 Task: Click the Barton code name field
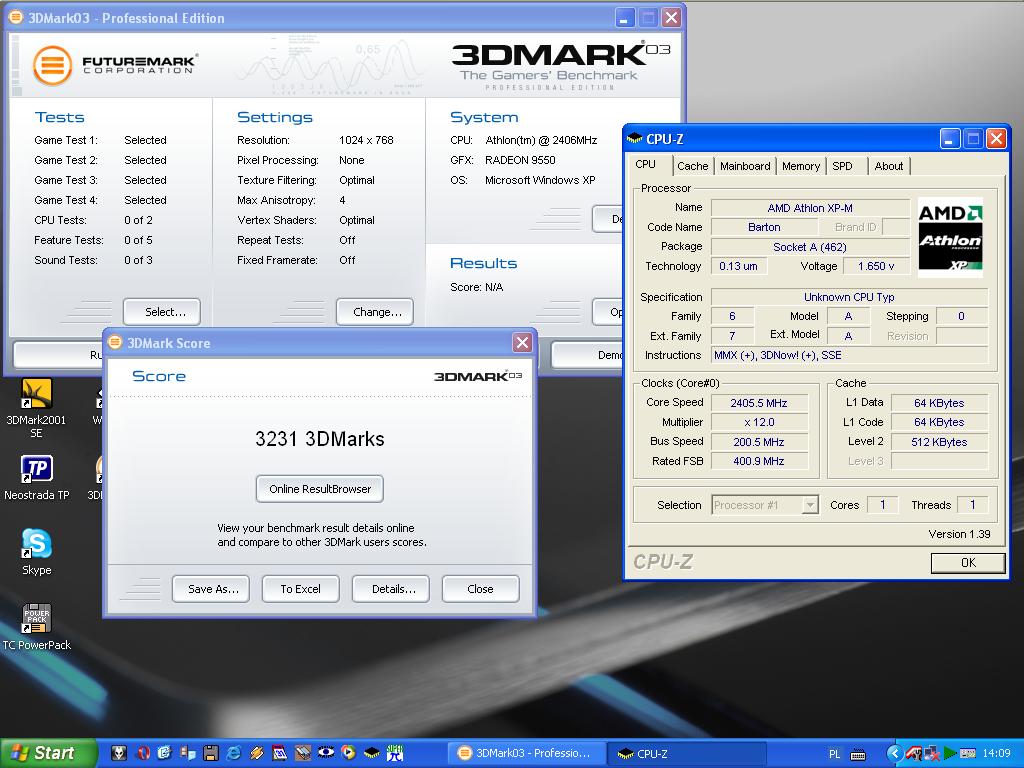point(764,227)
